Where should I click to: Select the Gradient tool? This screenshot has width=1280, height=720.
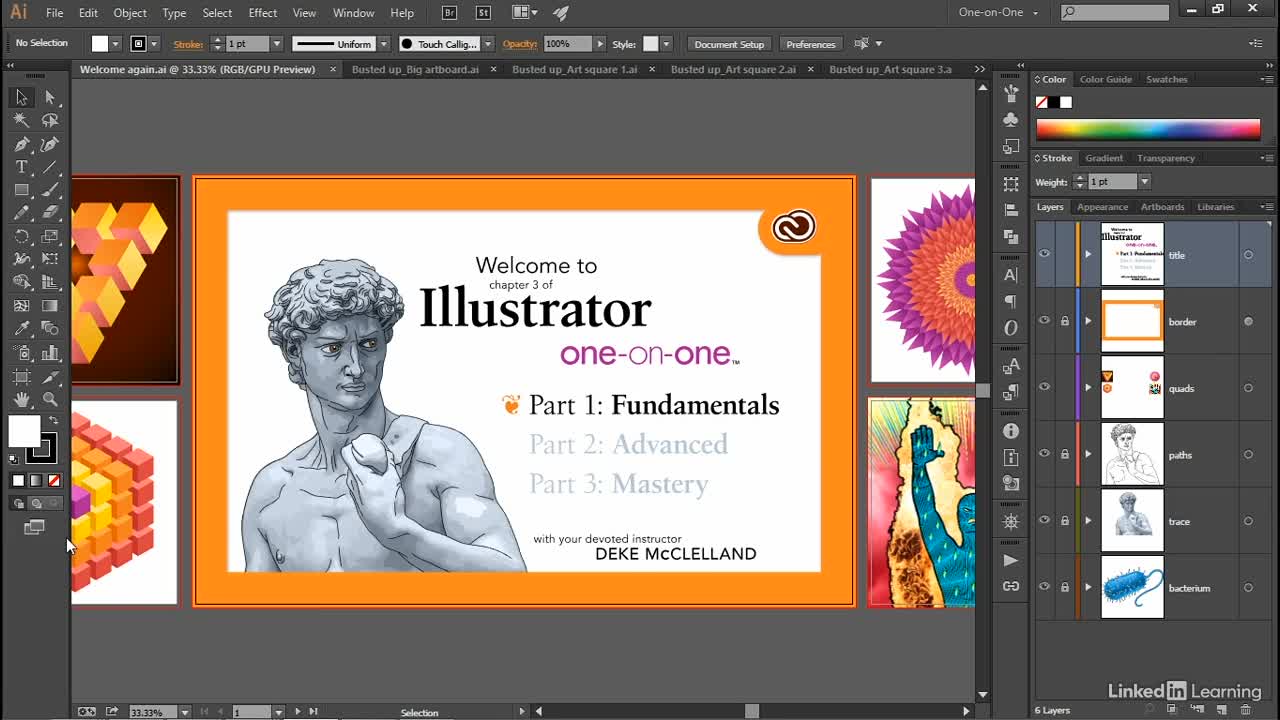[50, 306]
